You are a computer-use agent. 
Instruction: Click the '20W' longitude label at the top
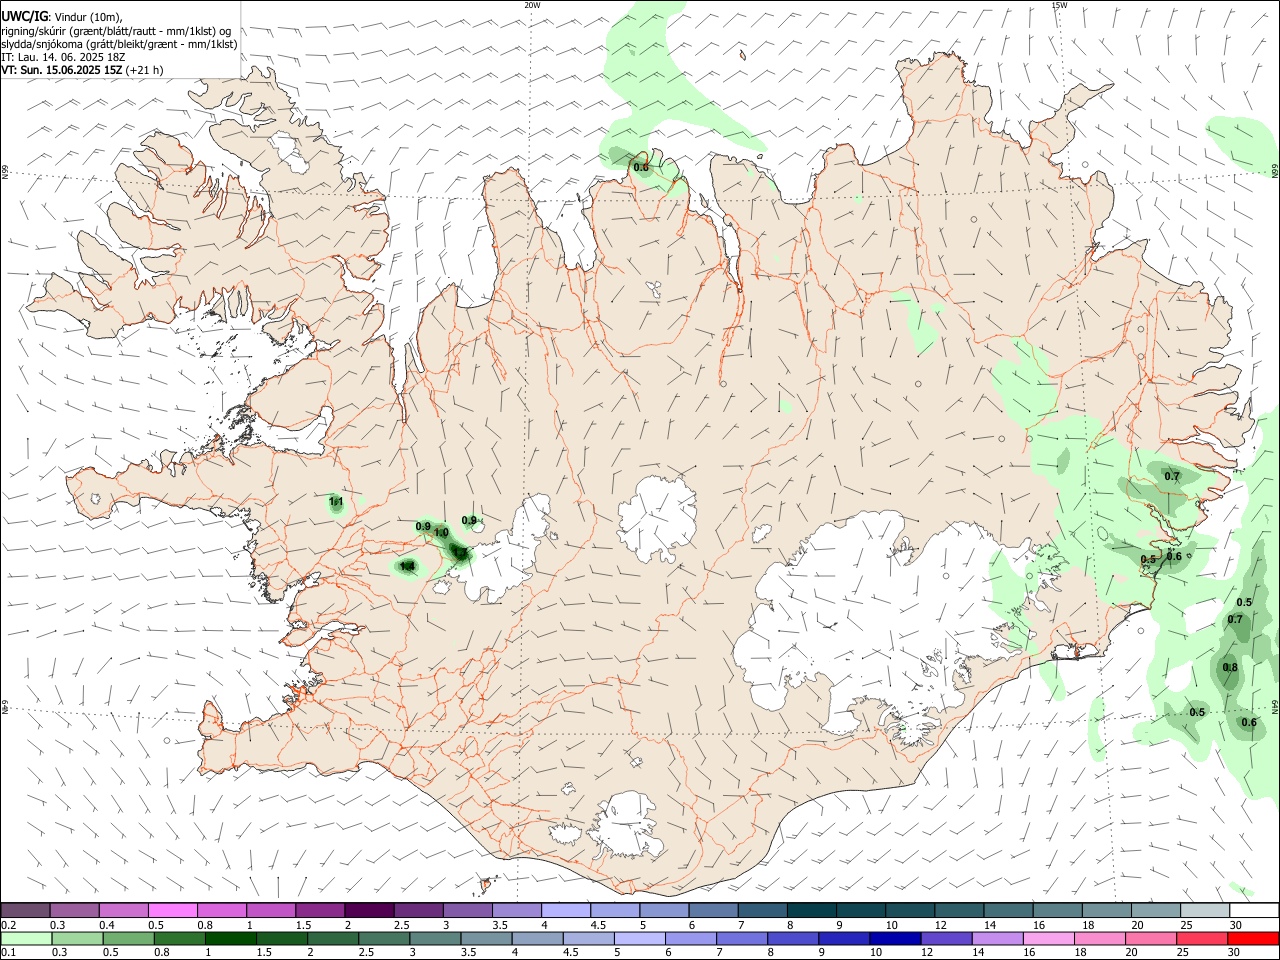532,5
